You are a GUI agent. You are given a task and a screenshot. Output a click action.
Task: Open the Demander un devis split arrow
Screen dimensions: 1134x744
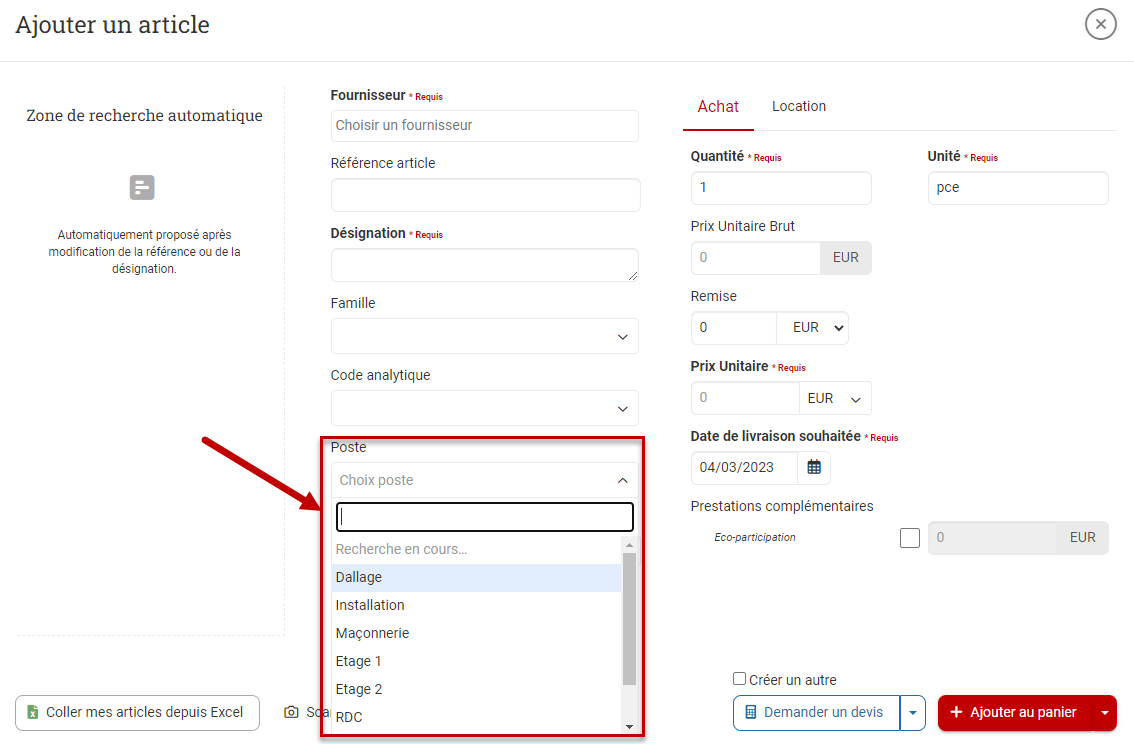912,712
